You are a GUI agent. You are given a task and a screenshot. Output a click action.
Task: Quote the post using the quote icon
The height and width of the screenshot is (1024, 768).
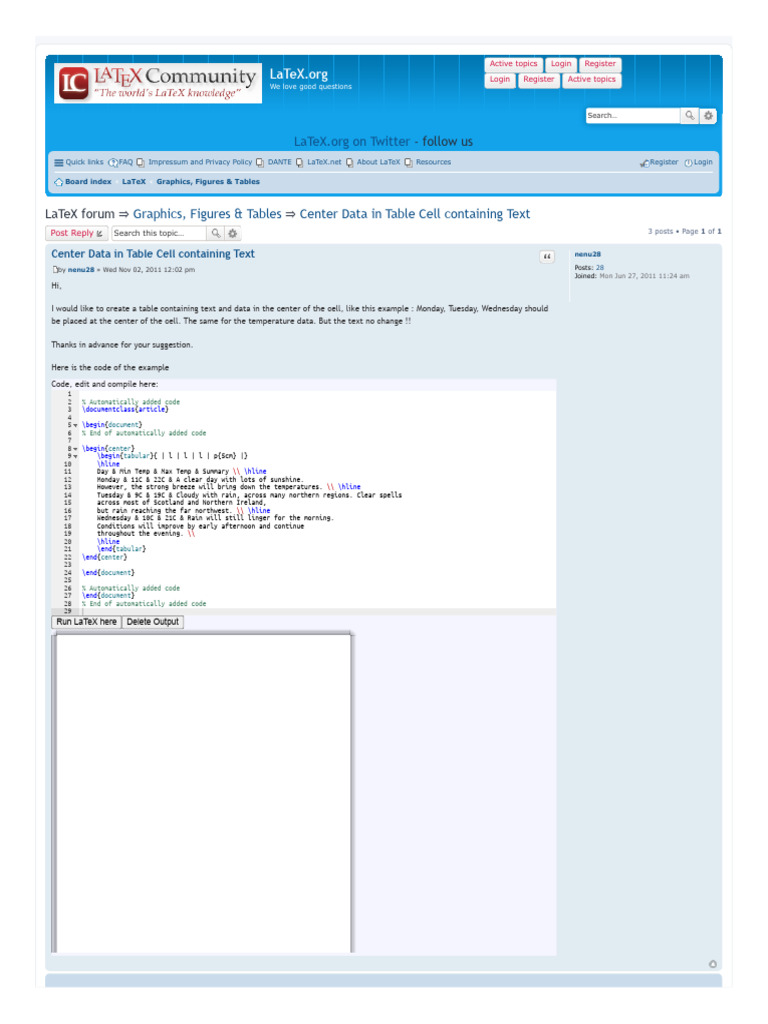coord(547,257)
